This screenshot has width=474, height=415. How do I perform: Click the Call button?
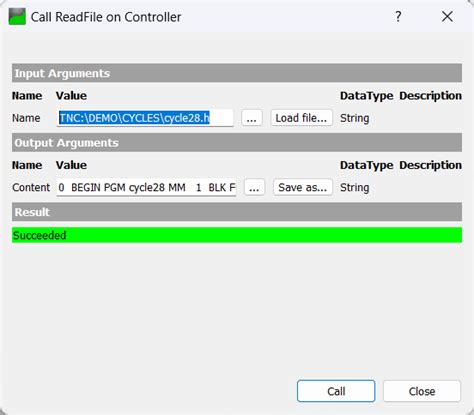coord(336,391)
